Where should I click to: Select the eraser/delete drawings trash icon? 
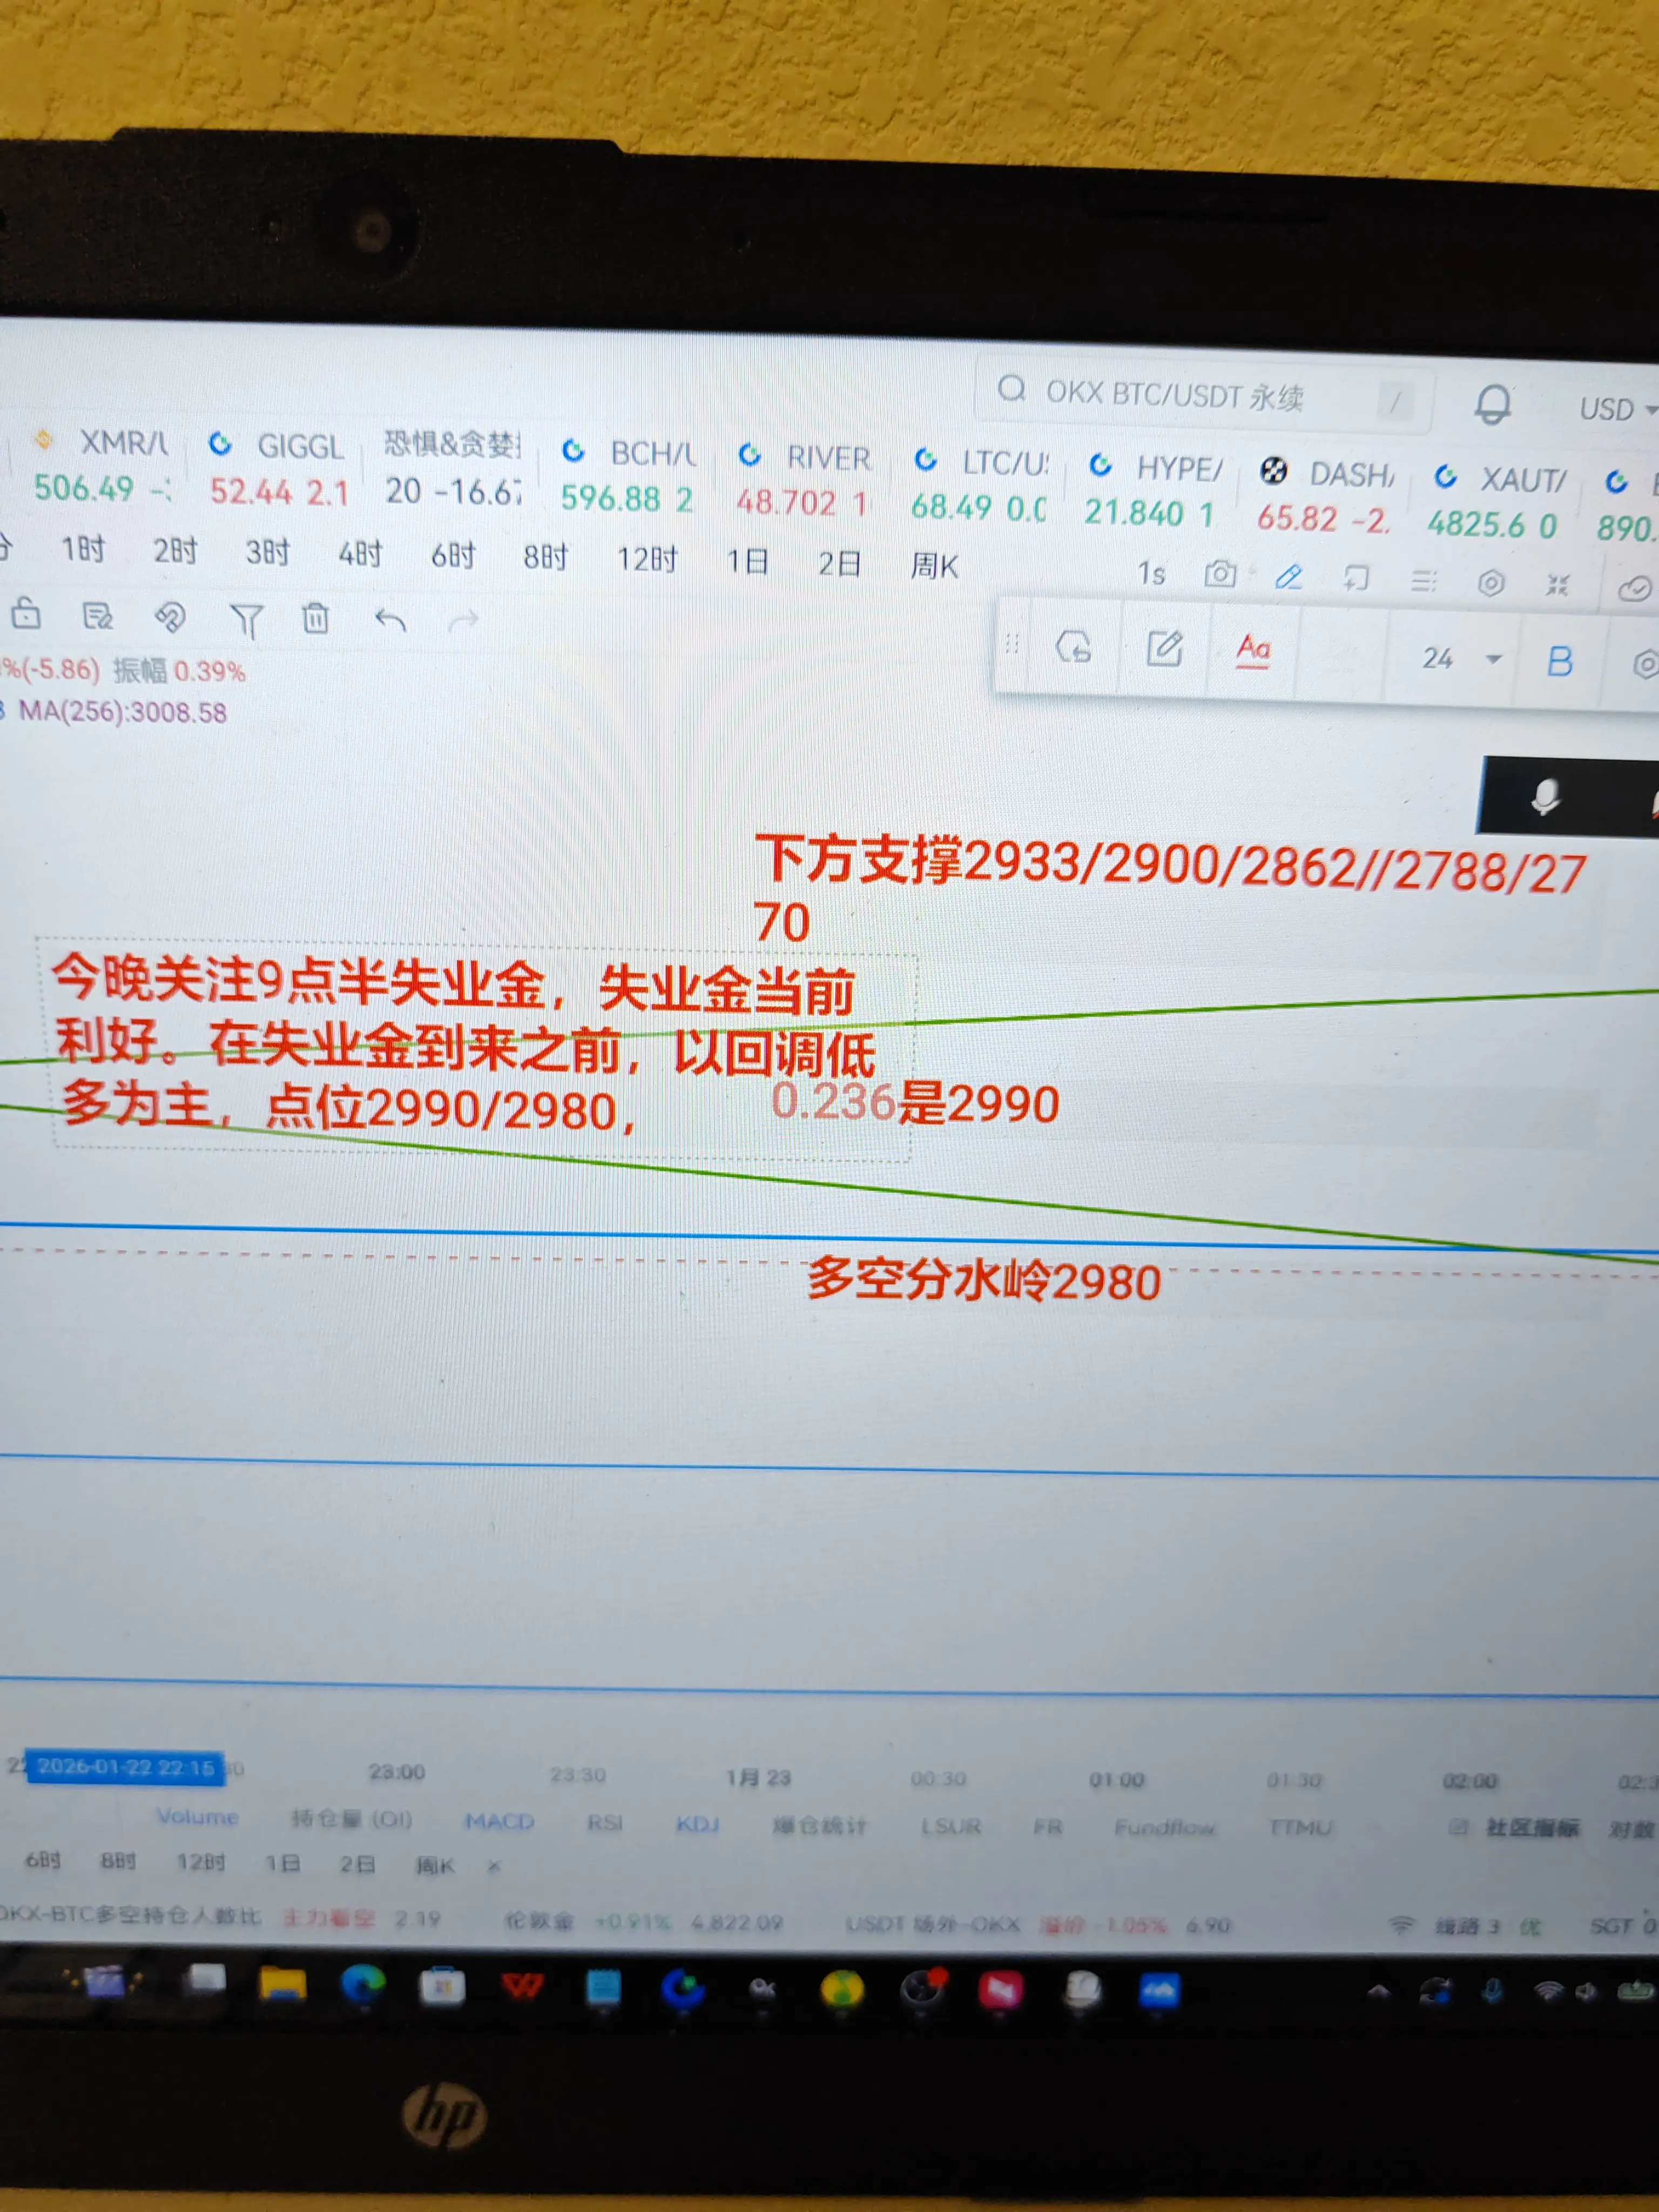point(316,618)
